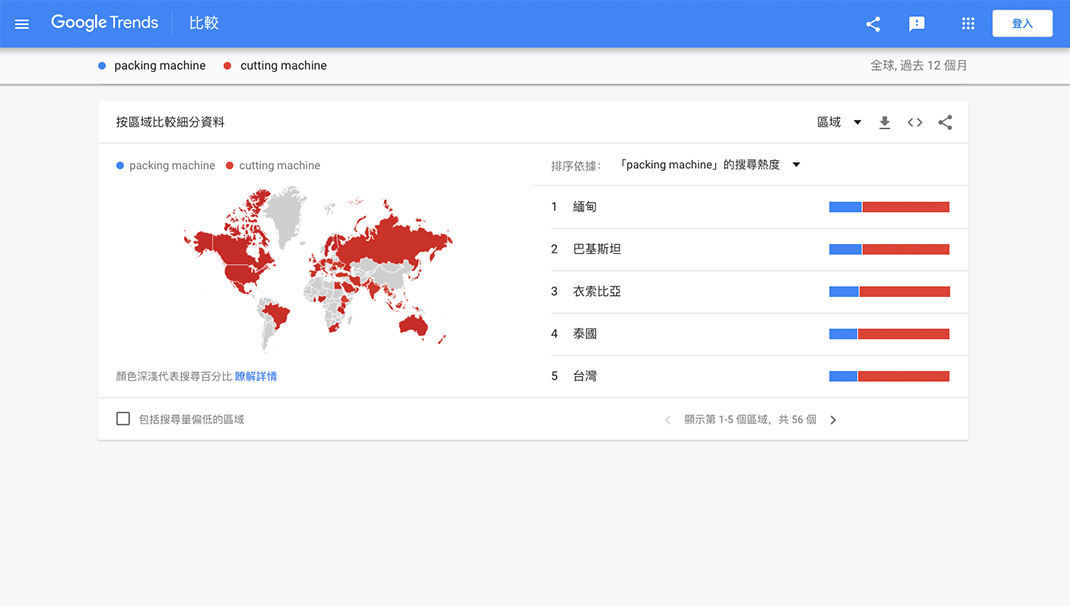Open the hamburger main menu

coord(22,24)
